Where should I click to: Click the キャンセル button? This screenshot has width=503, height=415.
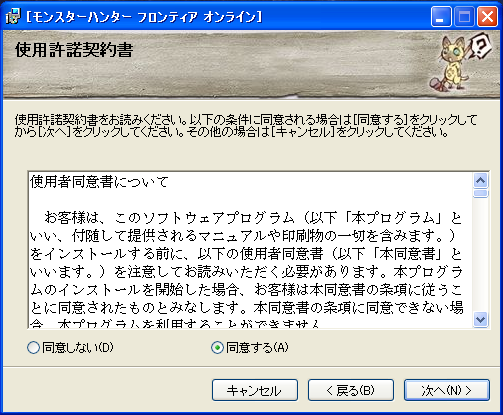click(x=255, y=390)
